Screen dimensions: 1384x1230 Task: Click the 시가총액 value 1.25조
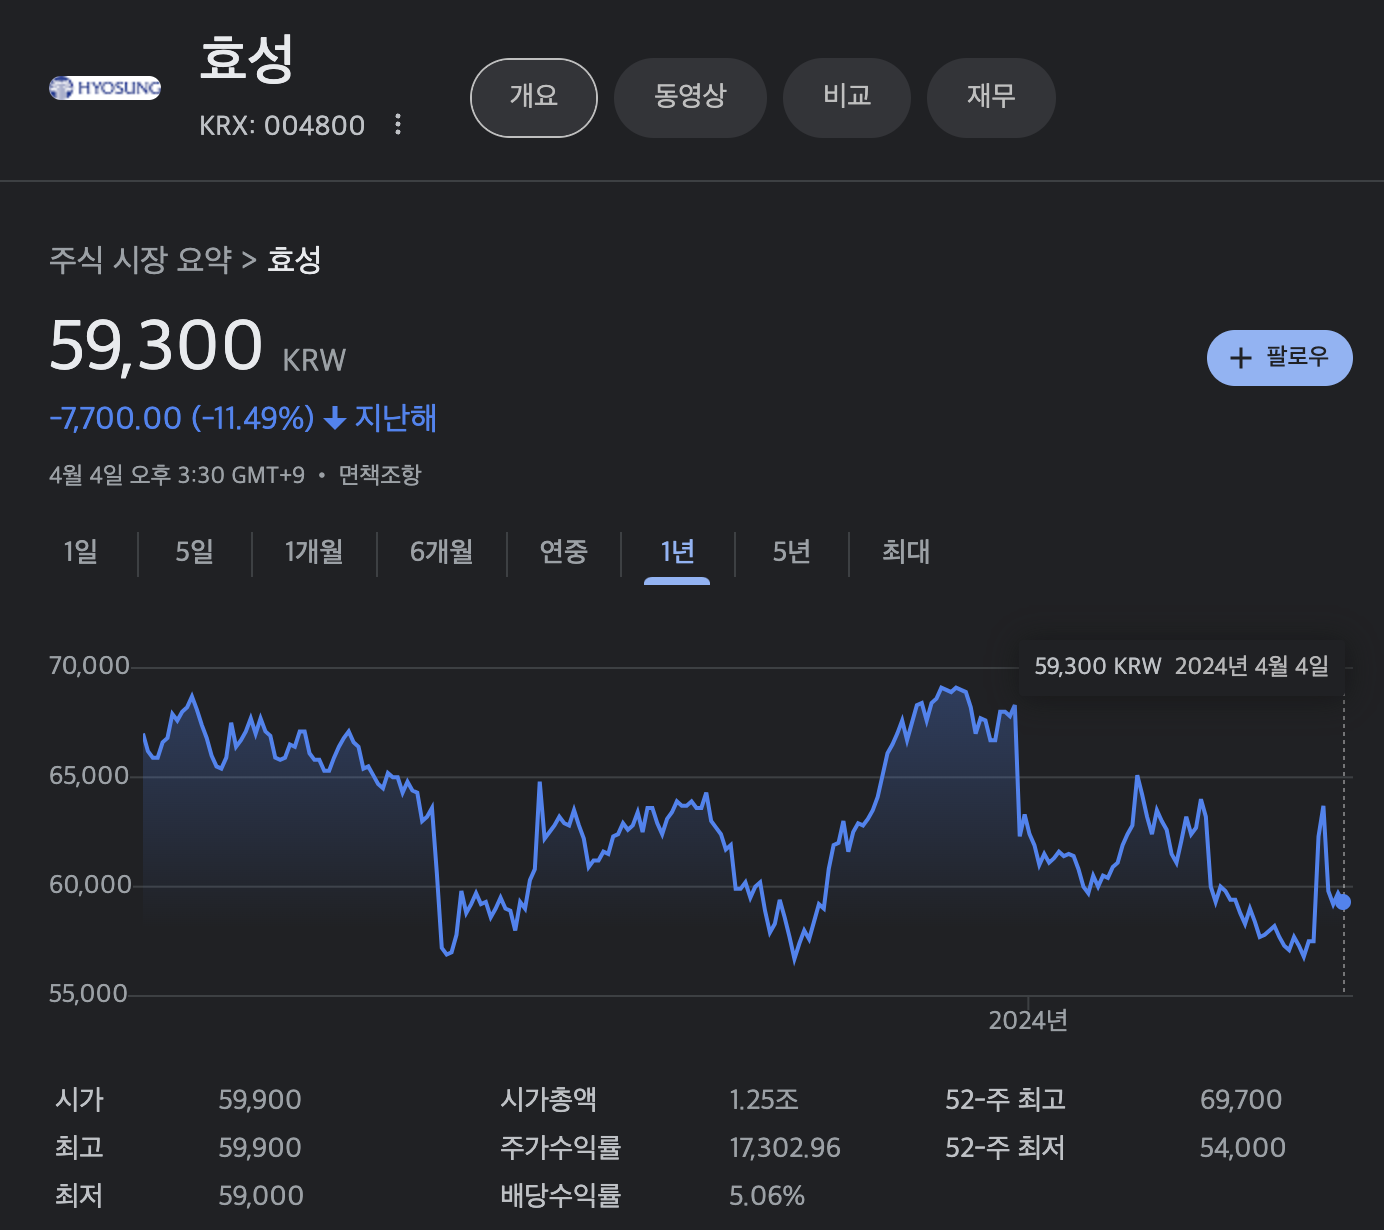point(764,1100)
